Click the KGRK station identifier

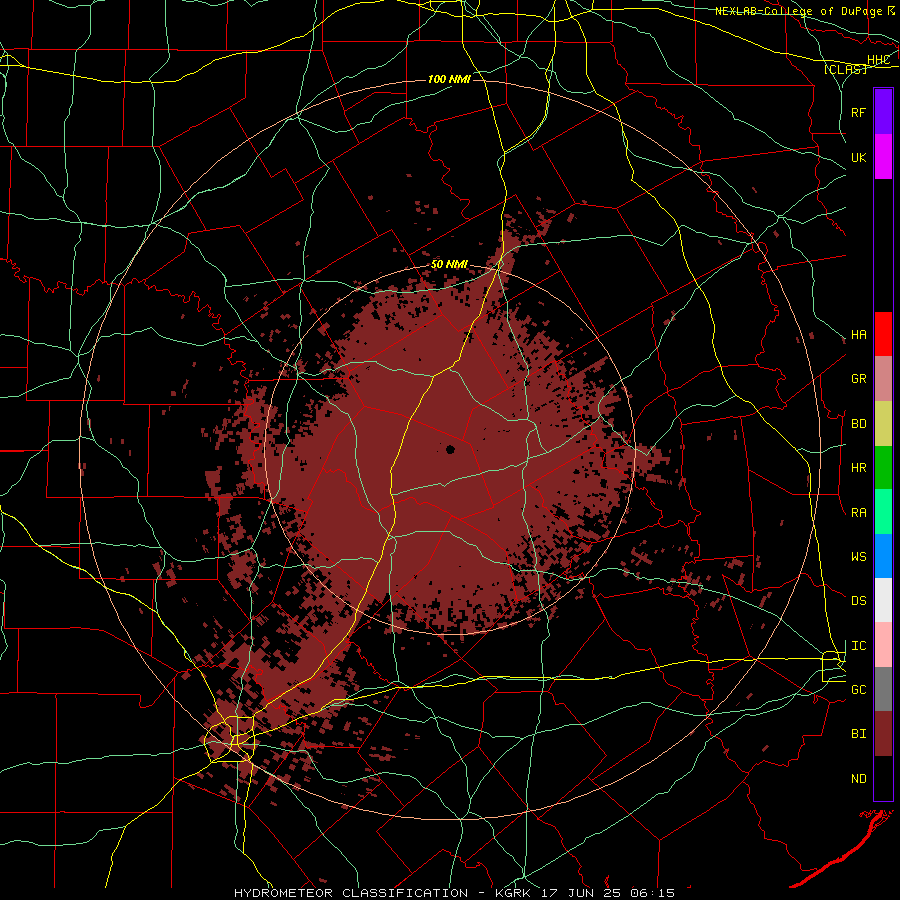point(514,893)
